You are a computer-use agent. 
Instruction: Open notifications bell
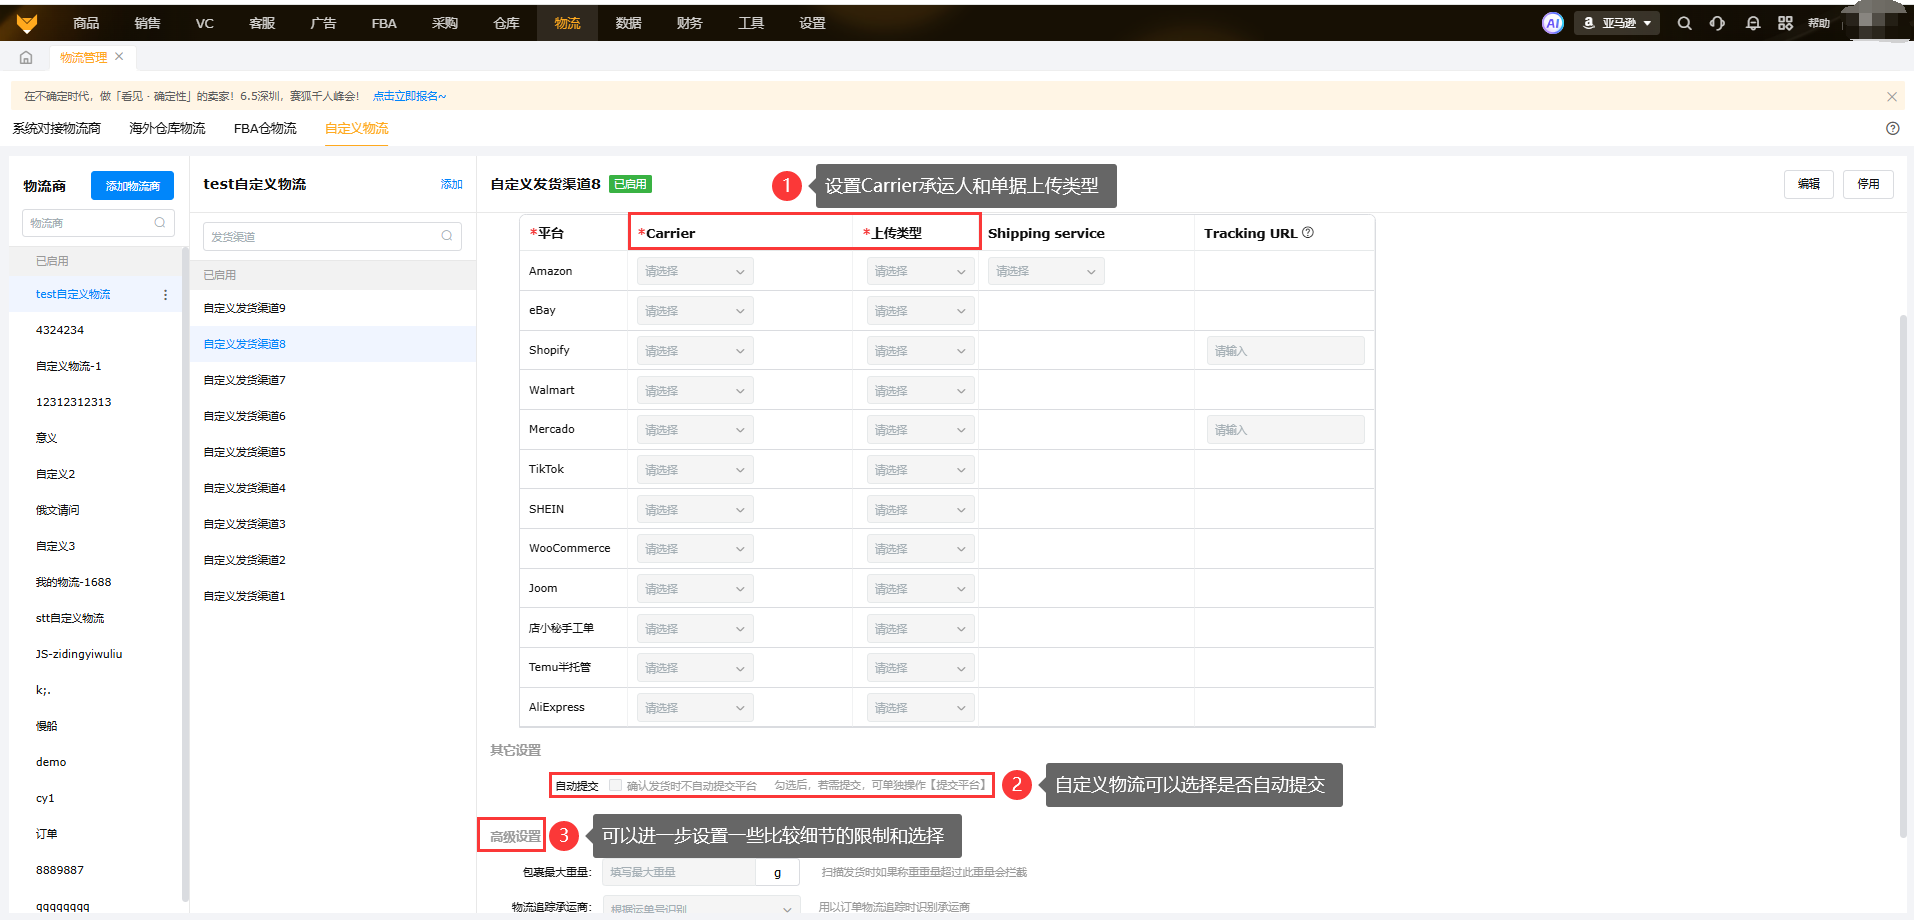tap(1753, 23)
